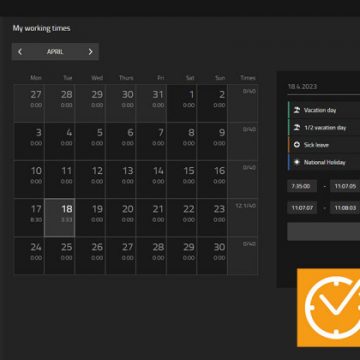This screenshot has height=360, width=360.
Task: Edit end time 11:07:05 field
Action: [x=345, y=186]
